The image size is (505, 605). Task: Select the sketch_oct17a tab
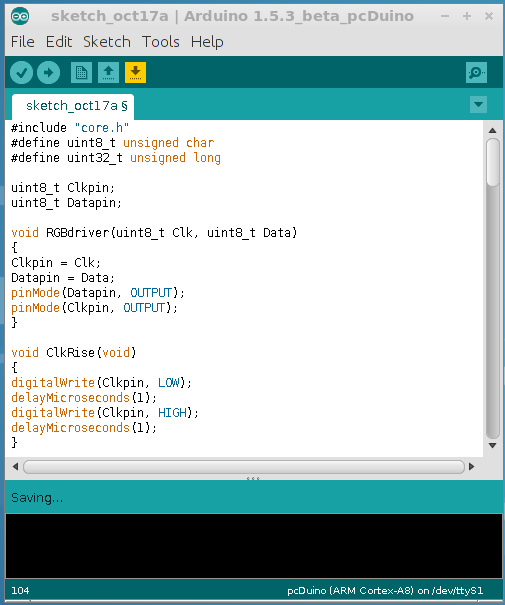tap(73, 106)
